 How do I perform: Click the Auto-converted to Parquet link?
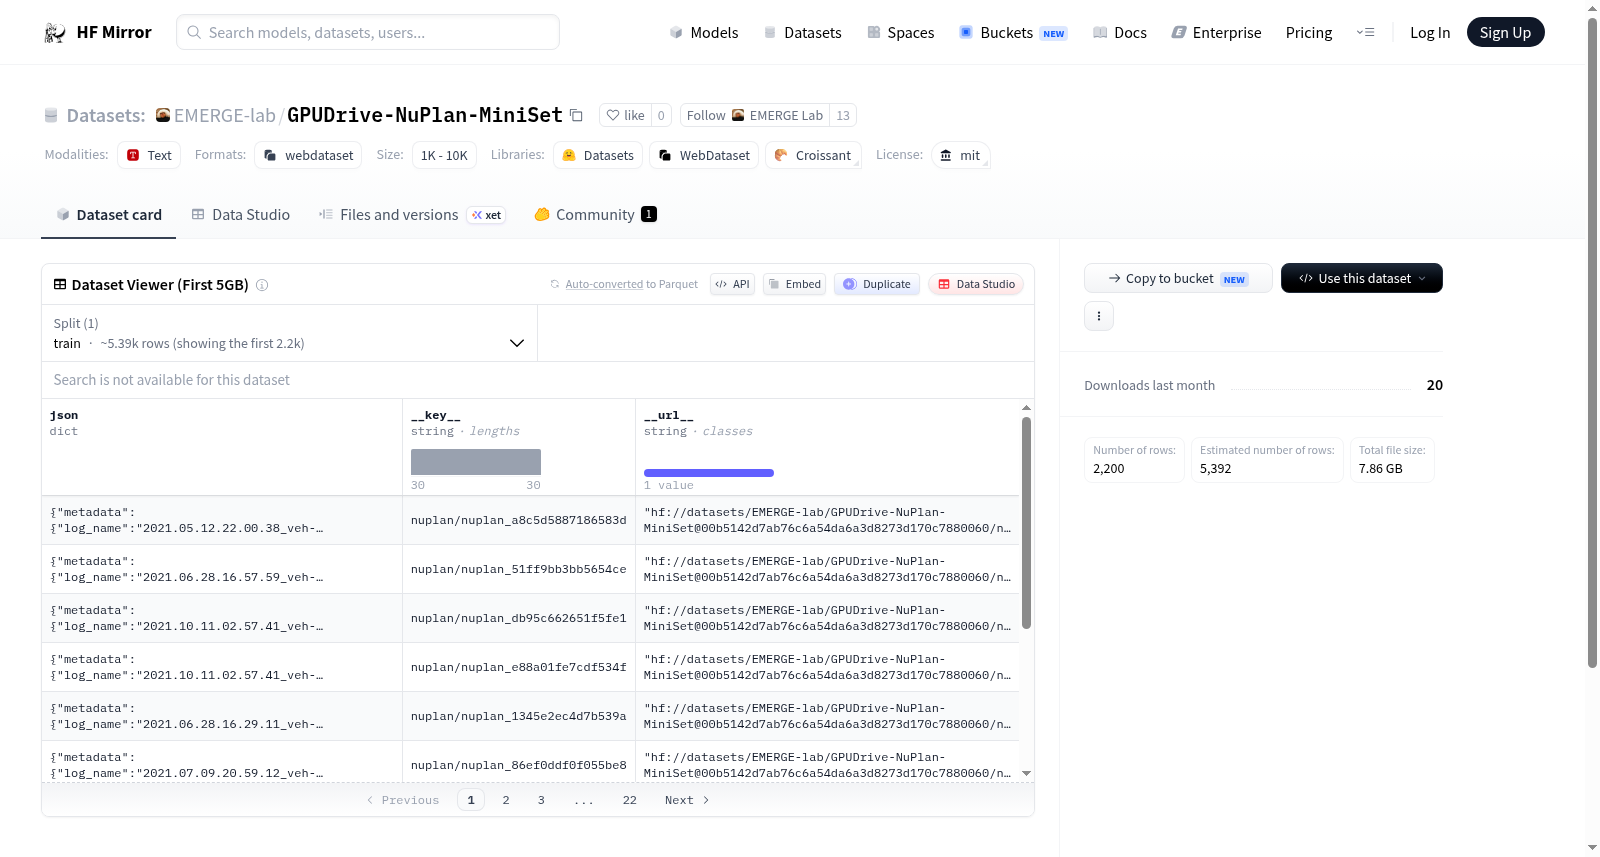click(604, 285)
